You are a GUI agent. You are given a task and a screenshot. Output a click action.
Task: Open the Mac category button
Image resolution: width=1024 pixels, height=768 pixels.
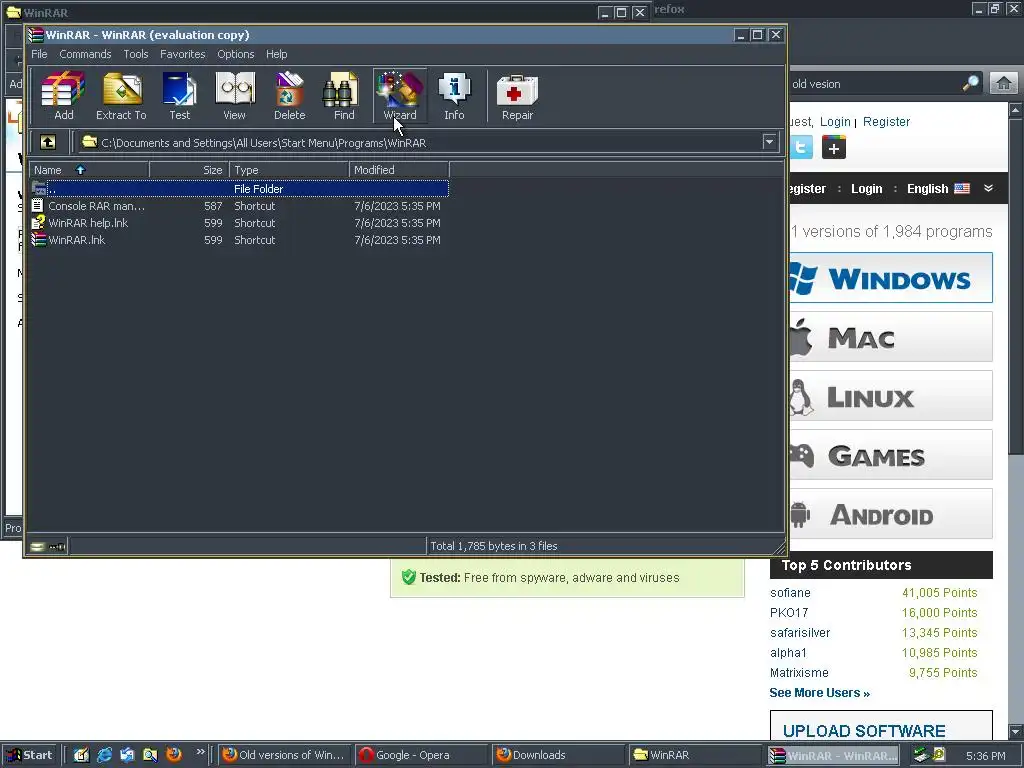(x=891, y=337)
